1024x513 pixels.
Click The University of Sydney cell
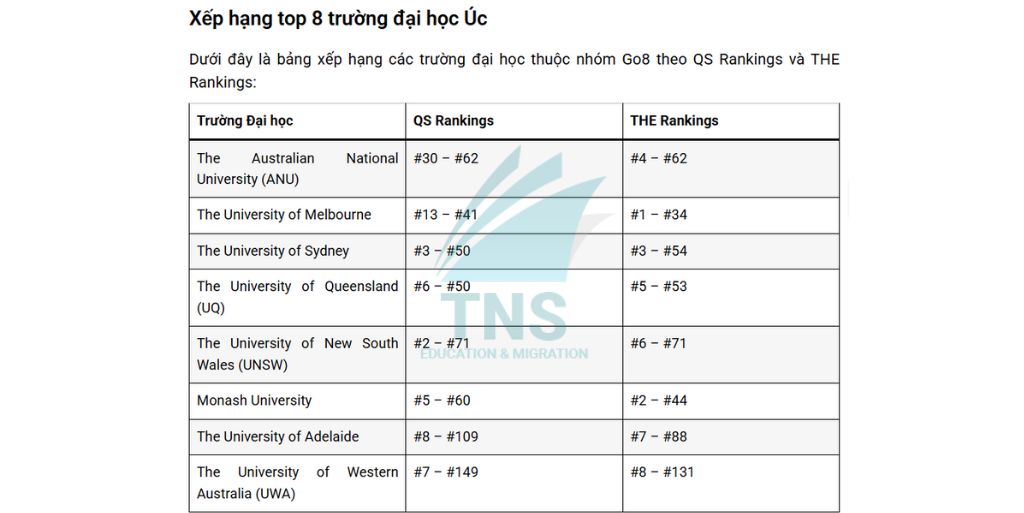click(x=273, y=251)
